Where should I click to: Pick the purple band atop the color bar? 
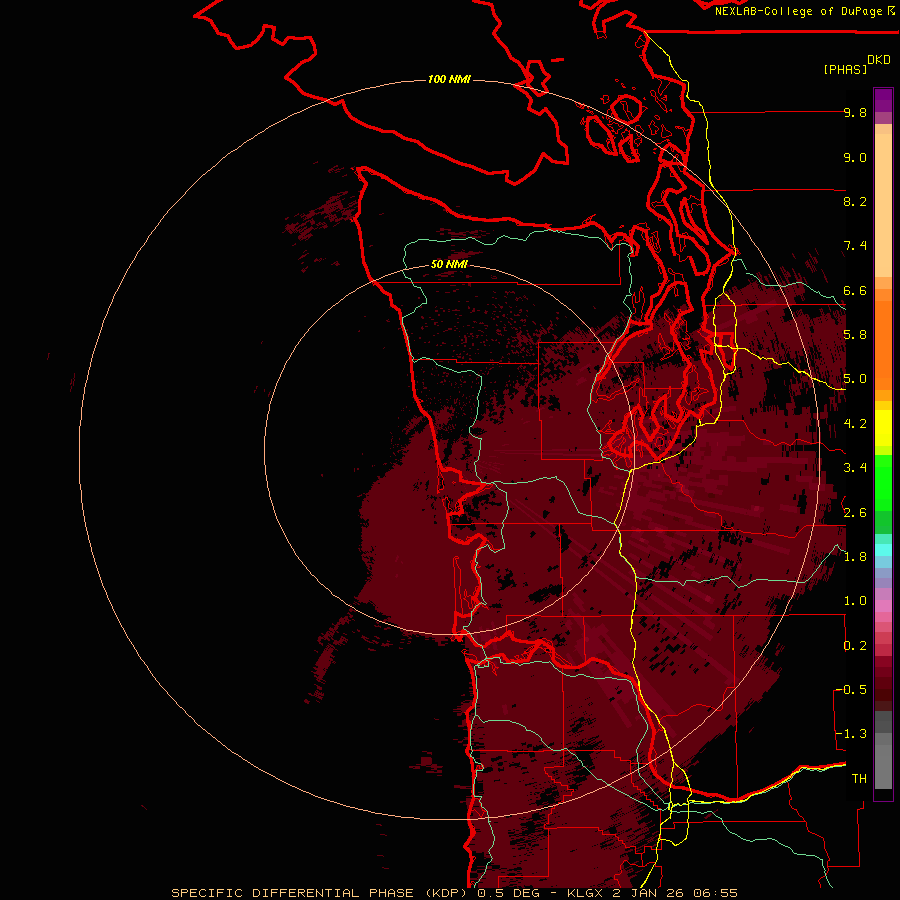(x=883, y=100)
